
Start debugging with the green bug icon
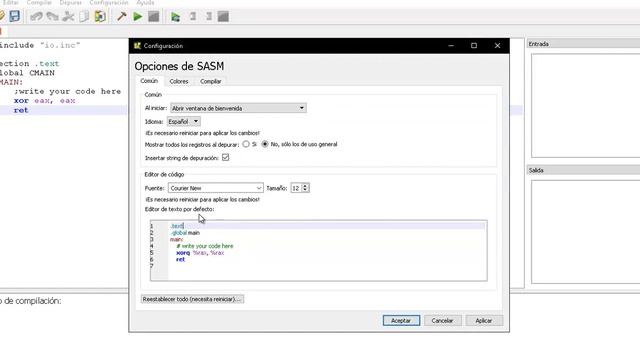pyautogui.click(x=176, y=17)
